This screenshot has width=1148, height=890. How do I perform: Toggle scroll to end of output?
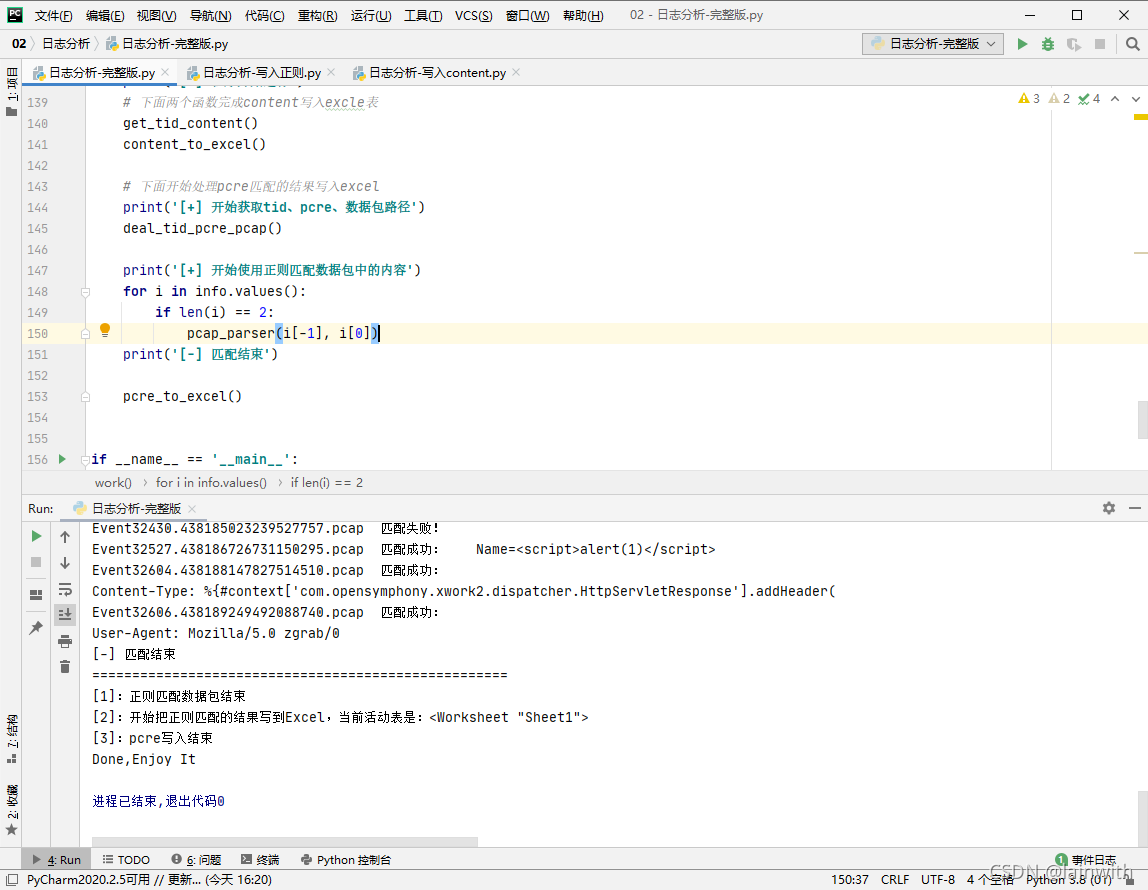pos(65,614)
